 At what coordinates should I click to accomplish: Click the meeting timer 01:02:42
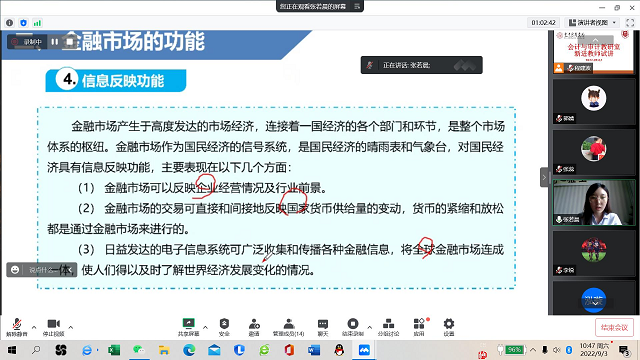click(543, 23)
